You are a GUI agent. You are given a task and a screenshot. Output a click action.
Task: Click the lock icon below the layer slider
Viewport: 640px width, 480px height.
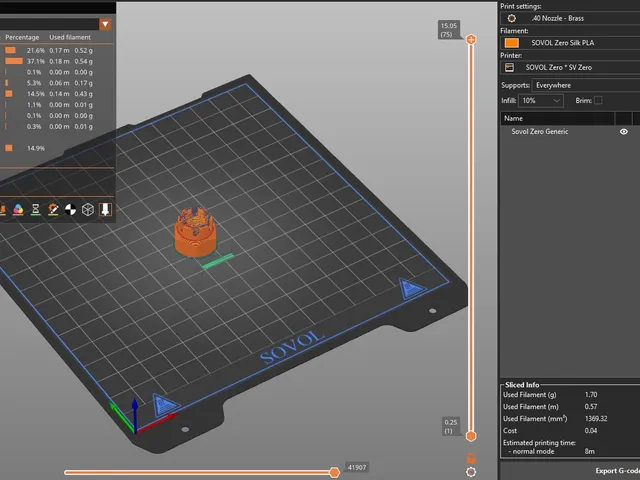(x=471, y=458)
